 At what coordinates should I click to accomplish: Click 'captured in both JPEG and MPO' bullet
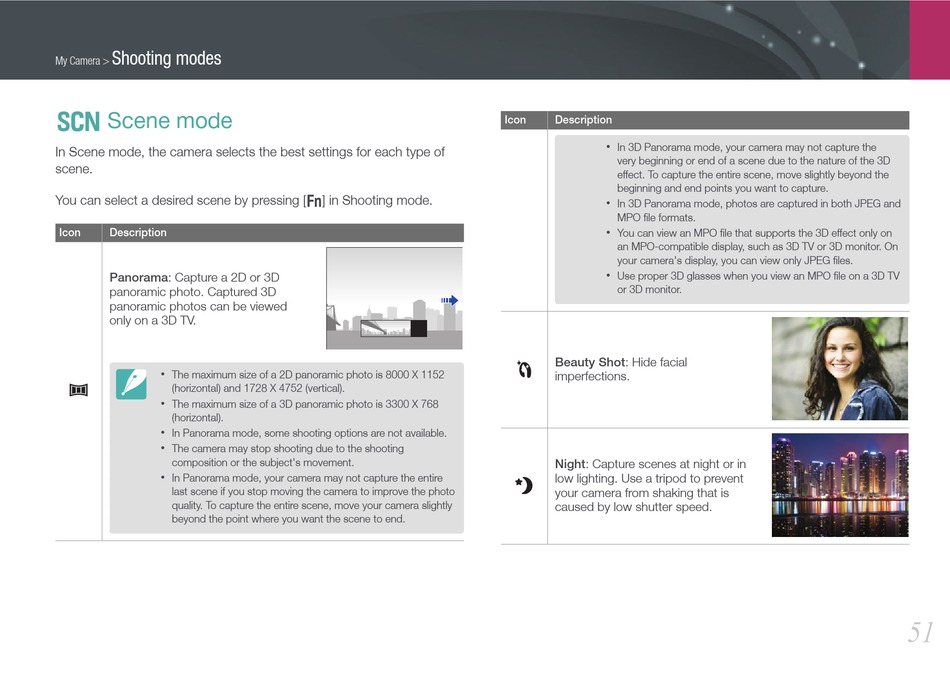(759, 210)
